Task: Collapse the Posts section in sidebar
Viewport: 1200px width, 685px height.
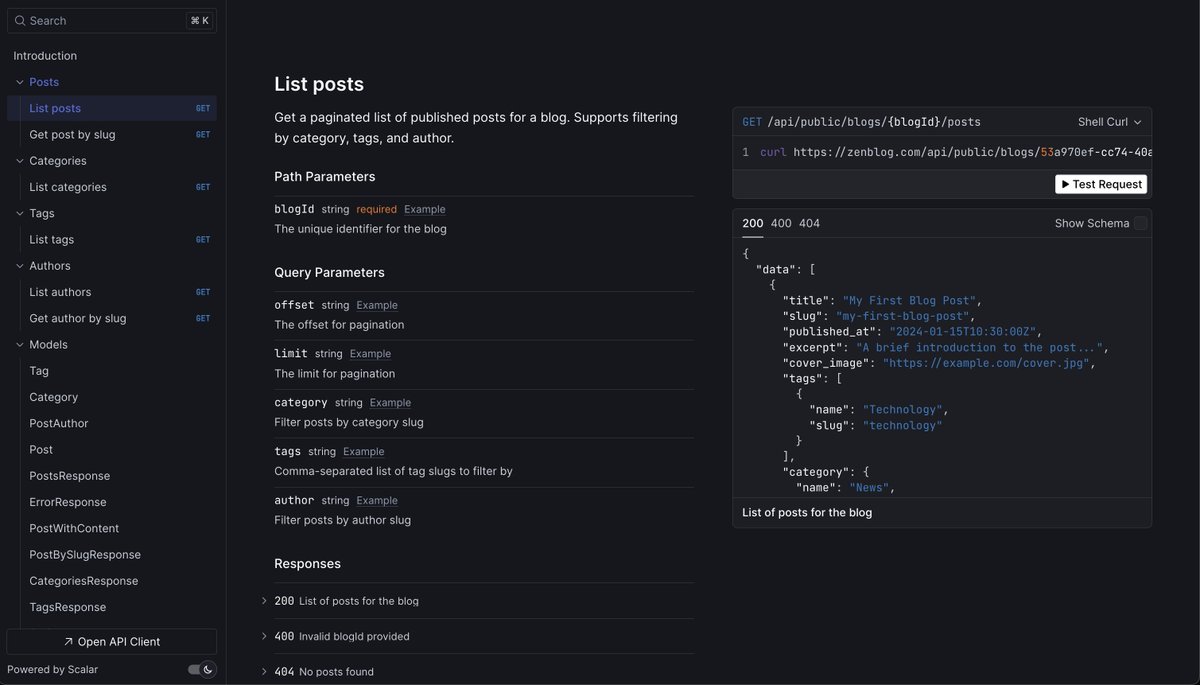Action: [x=20, y=82]
